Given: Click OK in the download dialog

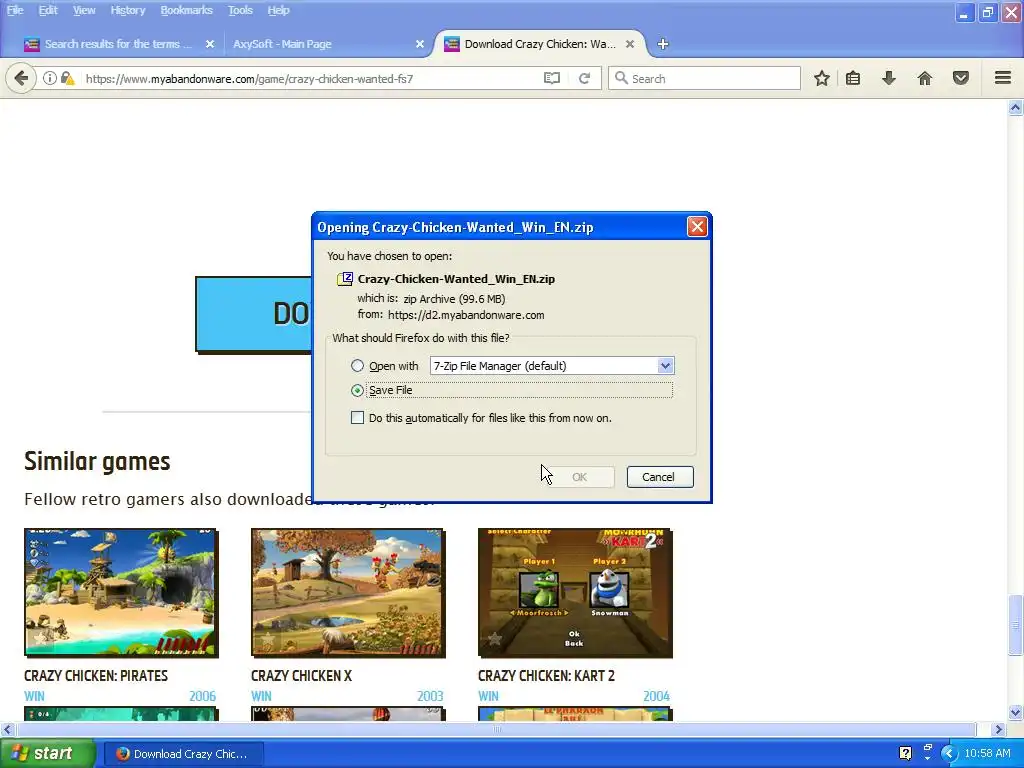Looking at the screenshot, I should pyautogui.click(x=579, y=477).
